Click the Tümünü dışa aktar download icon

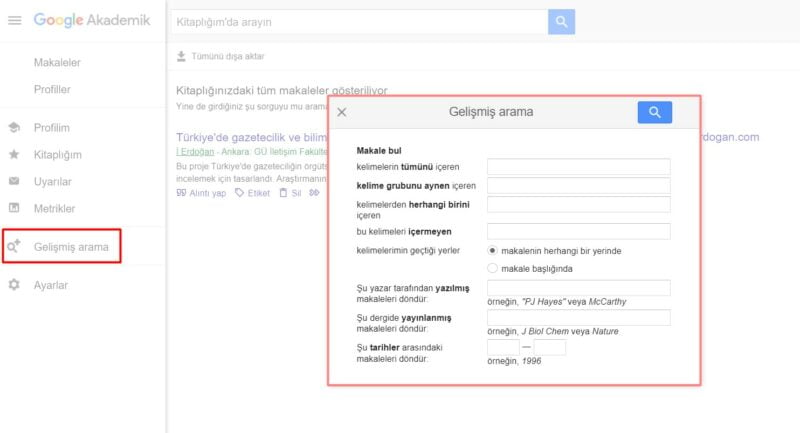point(180,57)
